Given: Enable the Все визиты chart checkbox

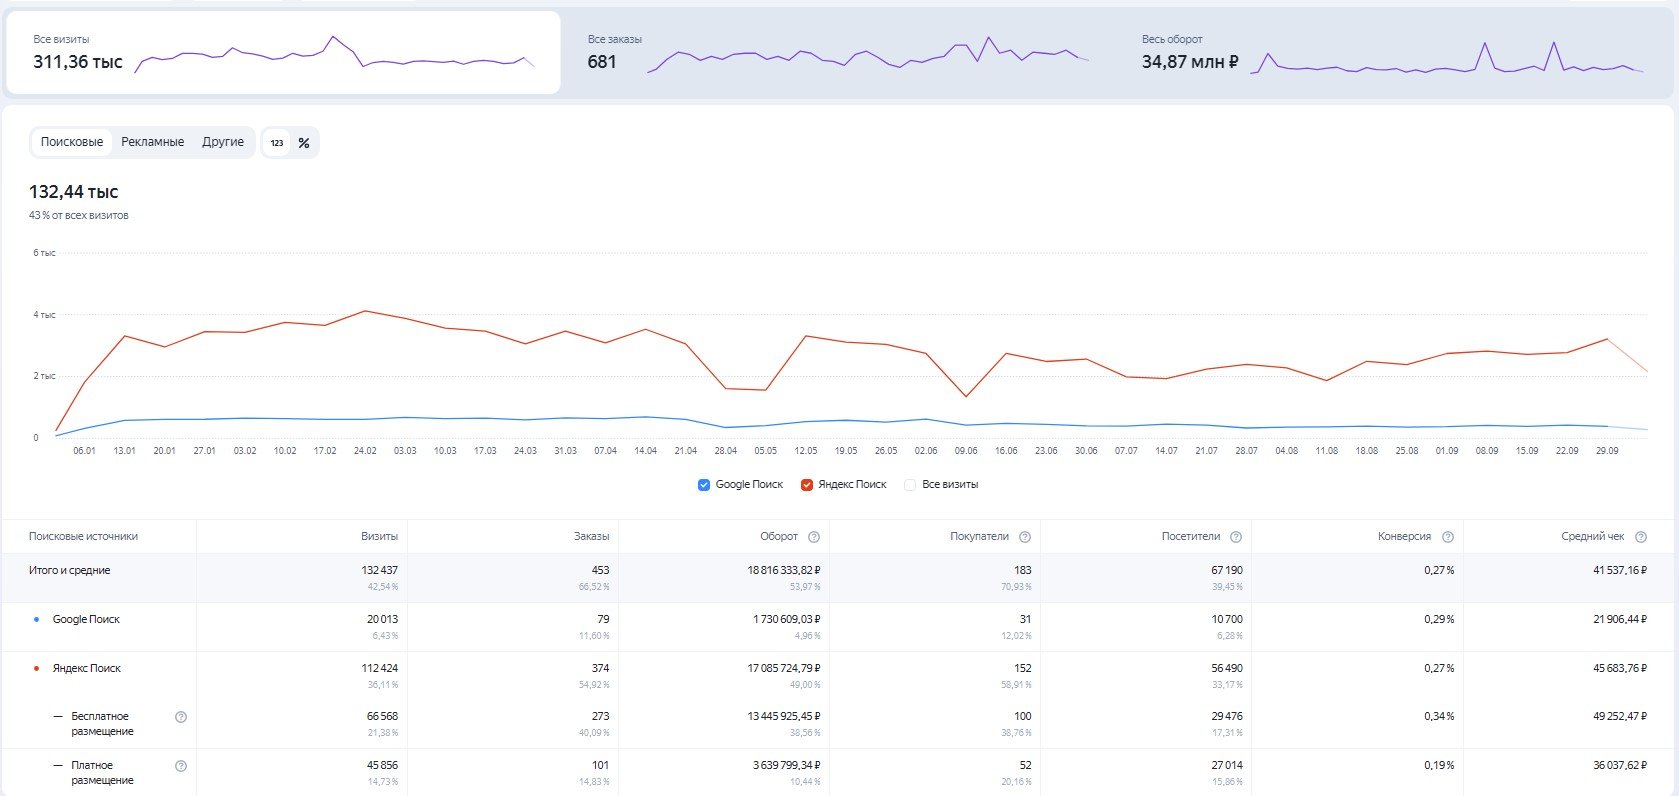Looking at the screenshot, I should (910, 485).
